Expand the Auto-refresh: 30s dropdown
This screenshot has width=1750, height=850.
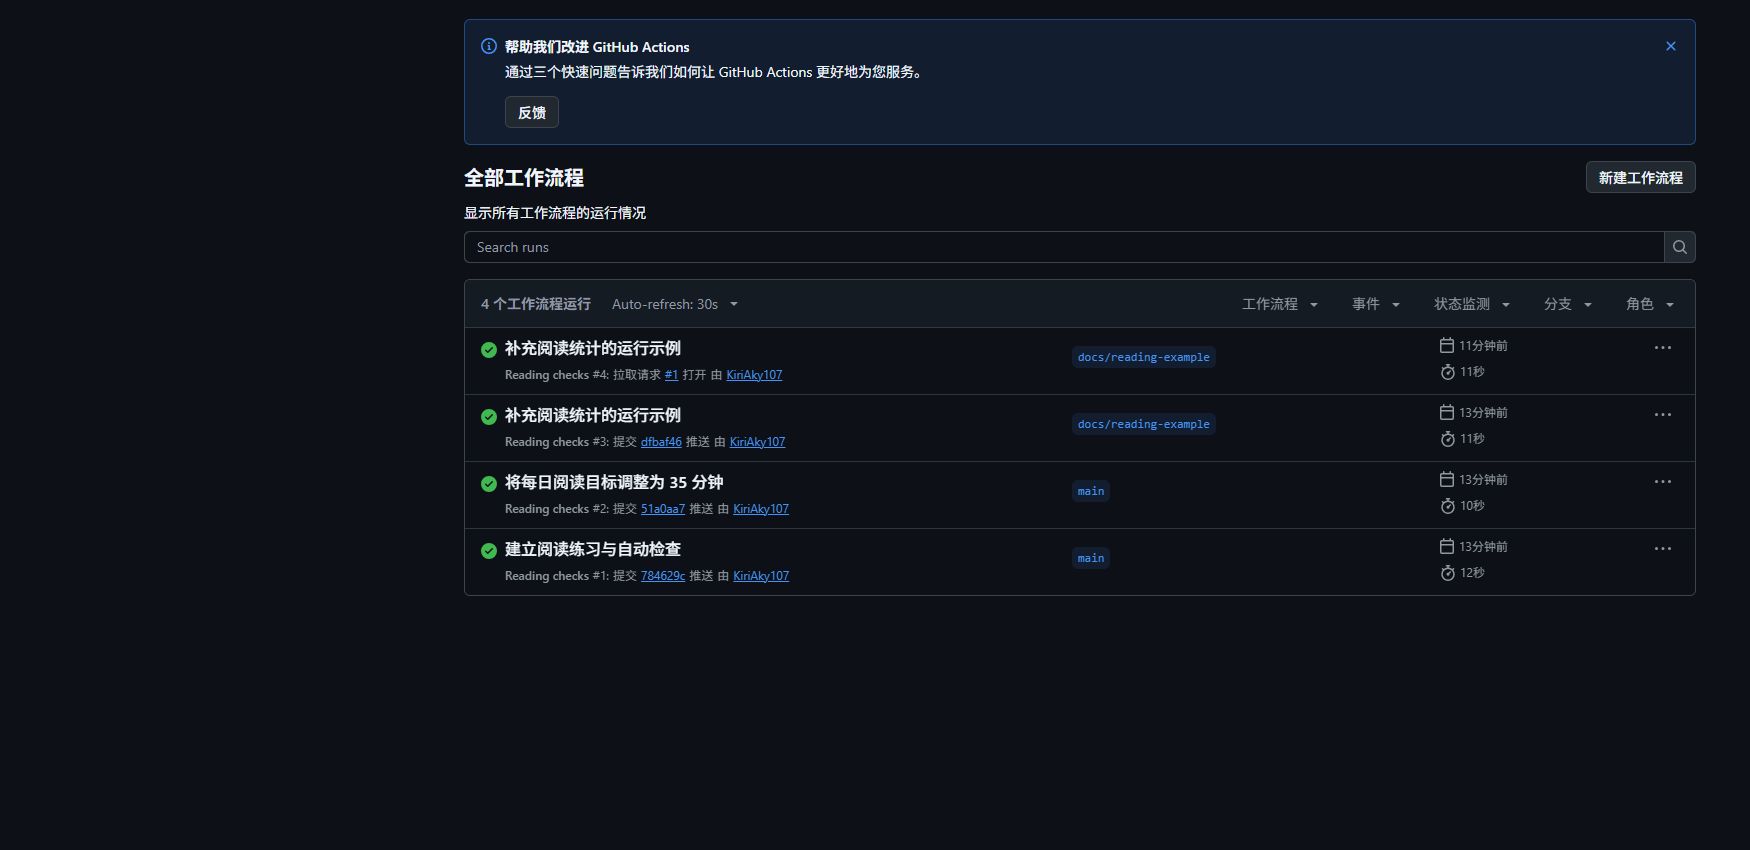(x=675, y=304)
